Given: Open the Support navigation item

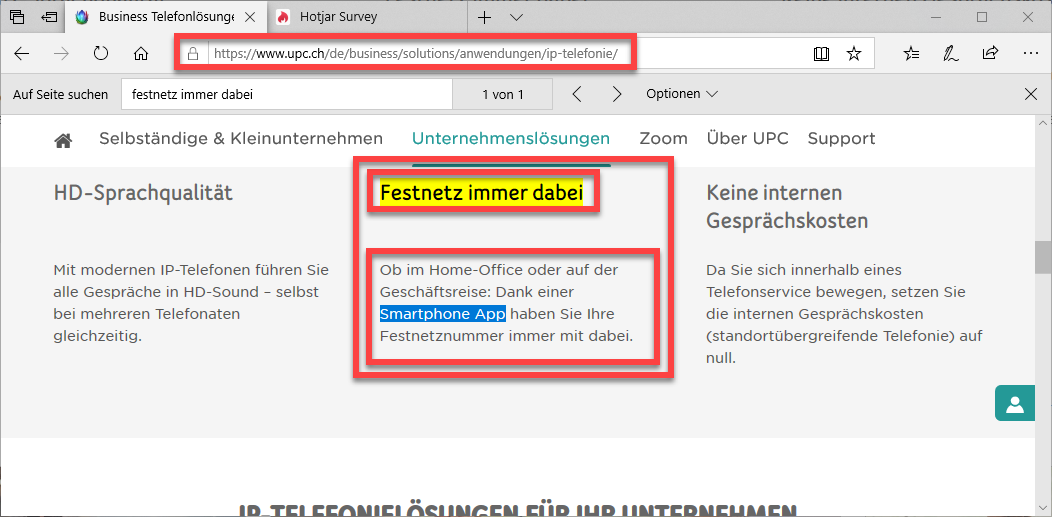Looking at the screenshot, I should pyautogui.click(x=841, y=139).
